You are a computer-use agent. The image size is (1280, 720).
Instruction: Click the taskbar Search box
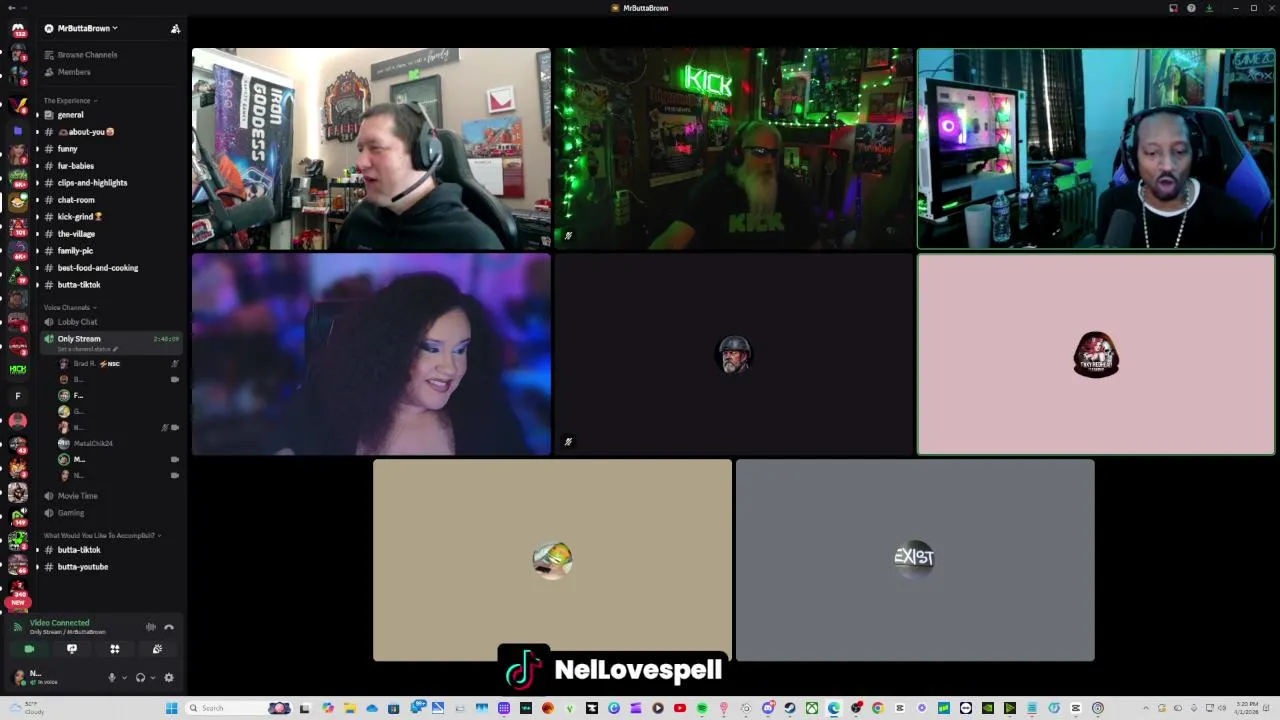236,708
